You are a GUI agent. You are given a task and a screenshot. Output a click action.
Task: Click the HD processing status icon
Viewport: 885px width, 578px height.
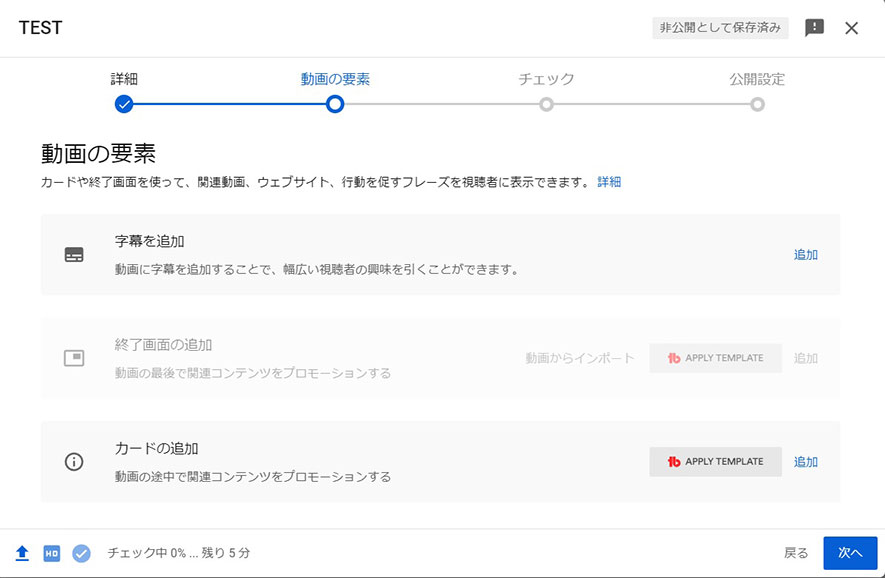tap(52, 553)
